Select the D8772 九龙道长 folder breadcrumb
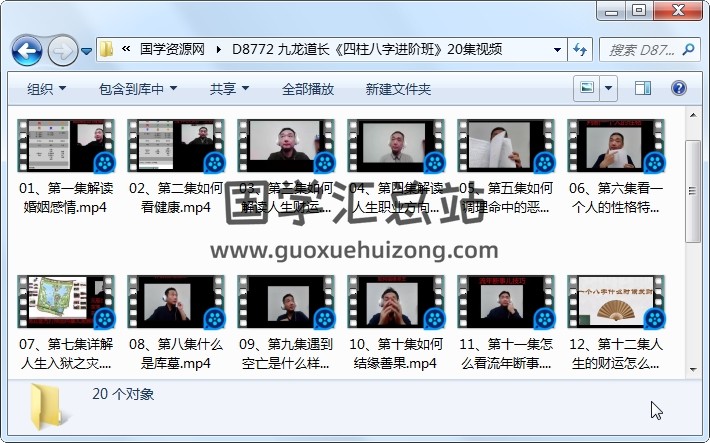 (367, 49)
